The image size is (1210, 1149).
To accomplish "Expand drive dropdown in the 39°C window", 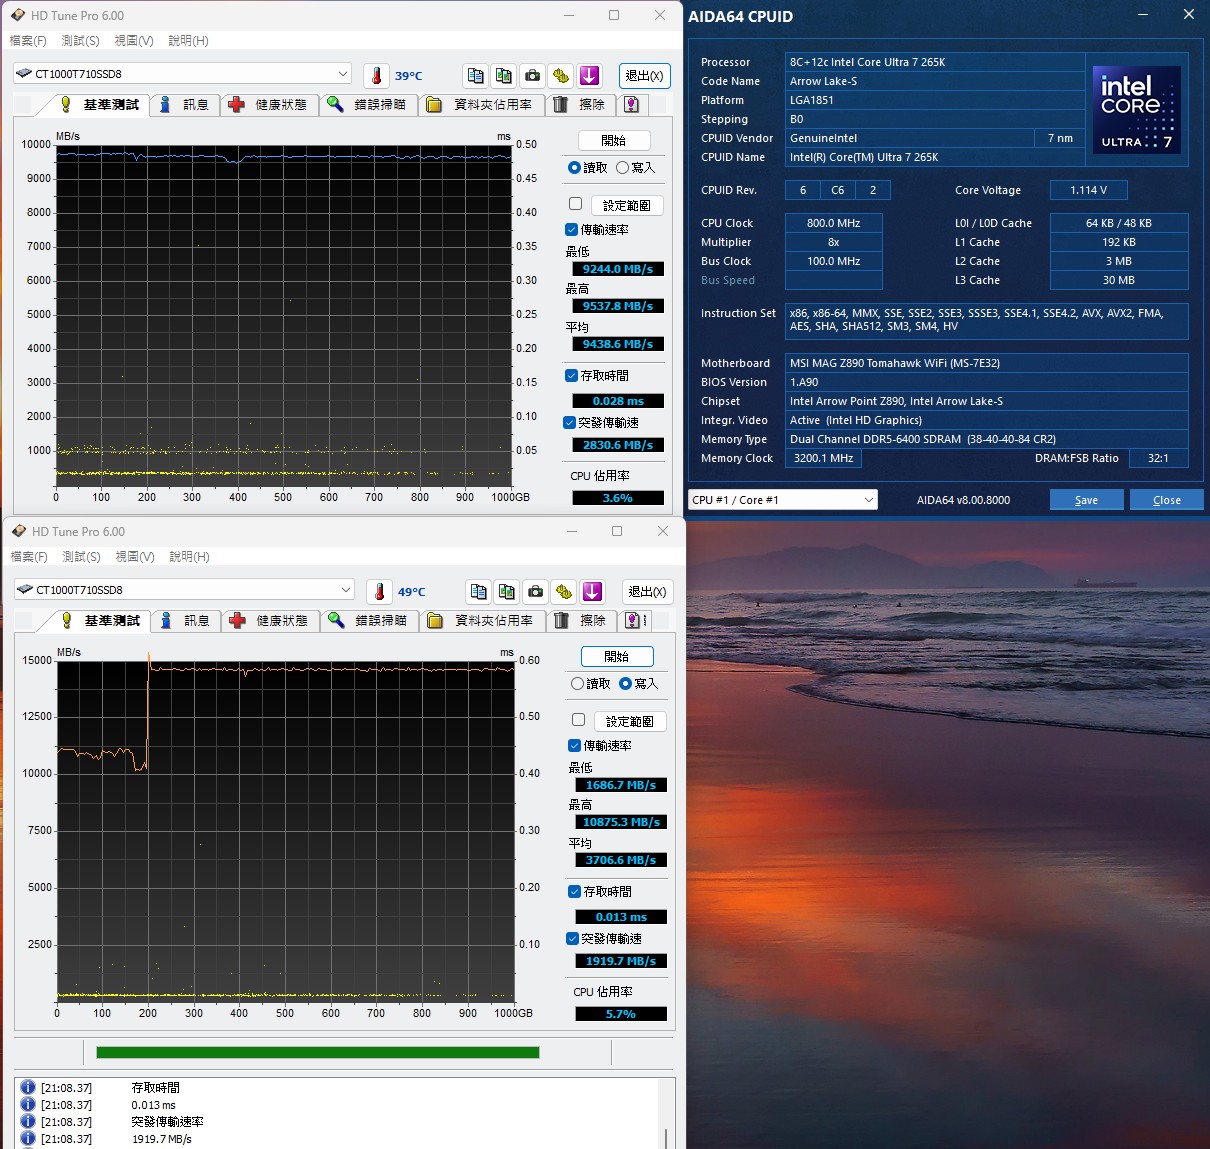I will click(x=342, y=74).
